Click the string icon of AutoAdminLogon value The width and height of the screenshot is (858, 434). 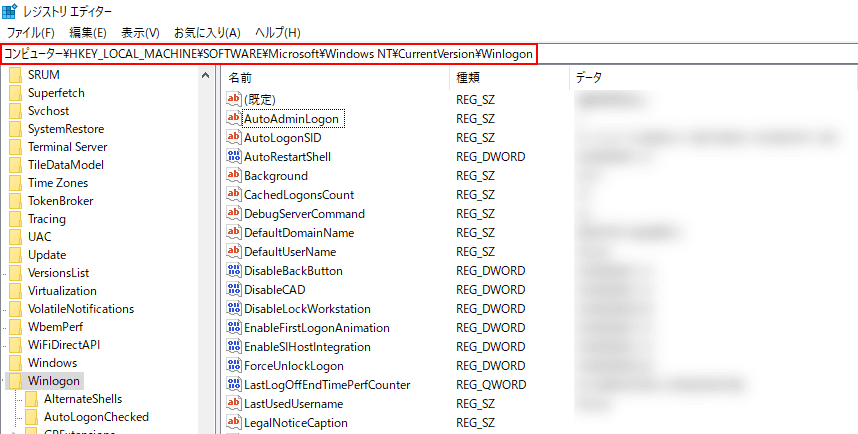point(234,118)
